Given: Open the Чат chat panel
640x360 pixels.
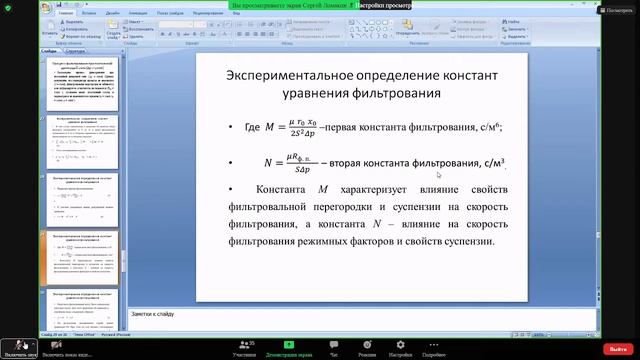Looking at the screenshot, I should click(334, 348).
